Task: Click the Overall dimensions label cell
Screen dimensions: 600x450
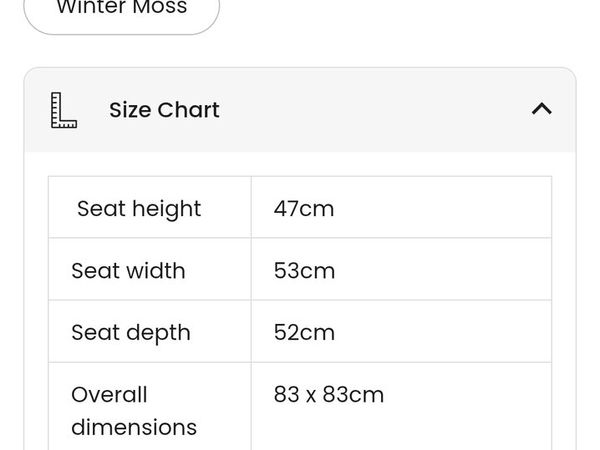Action: 150,406
